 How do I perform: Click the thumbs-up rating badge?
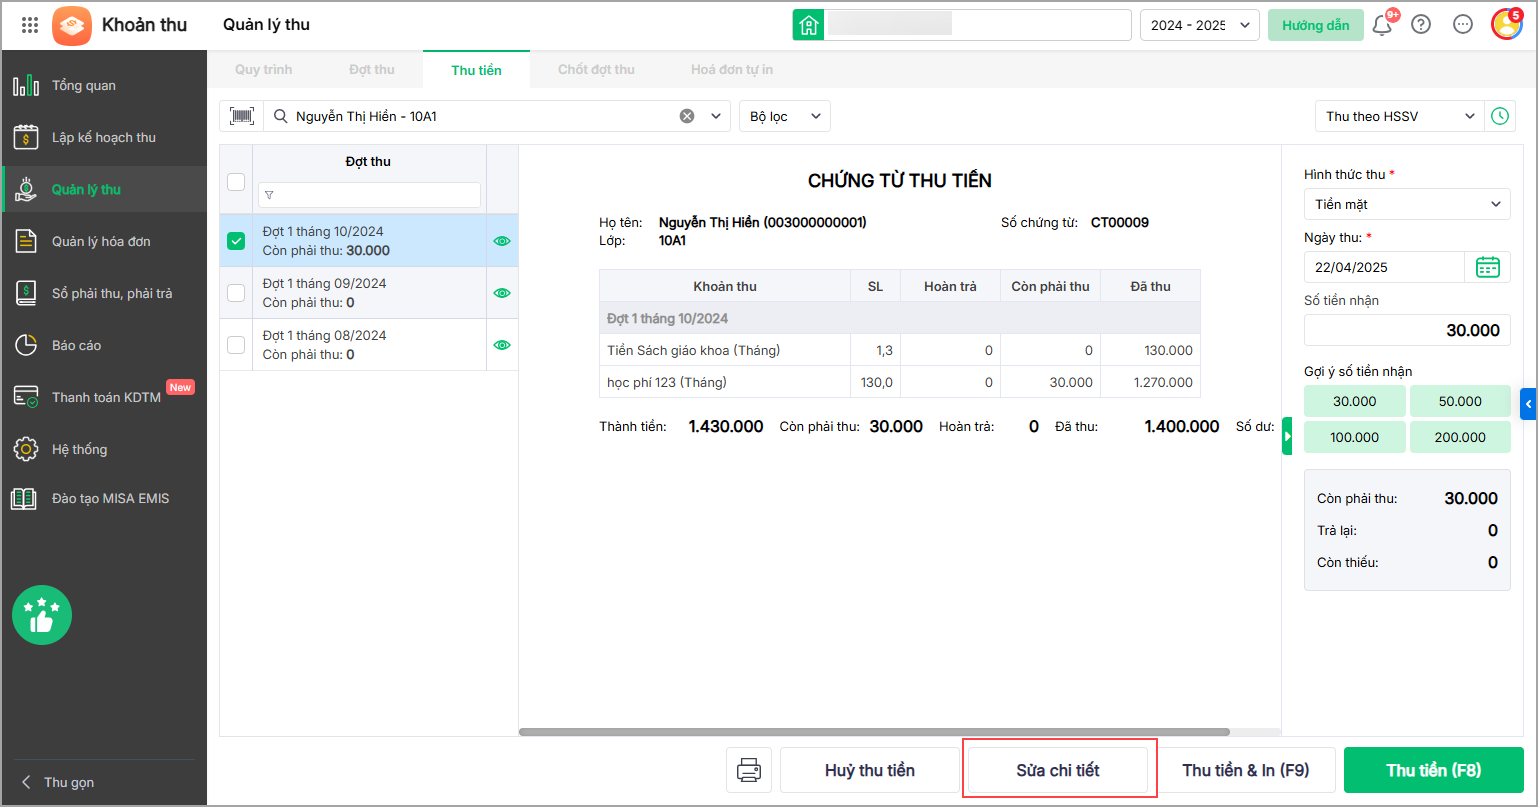42,615
